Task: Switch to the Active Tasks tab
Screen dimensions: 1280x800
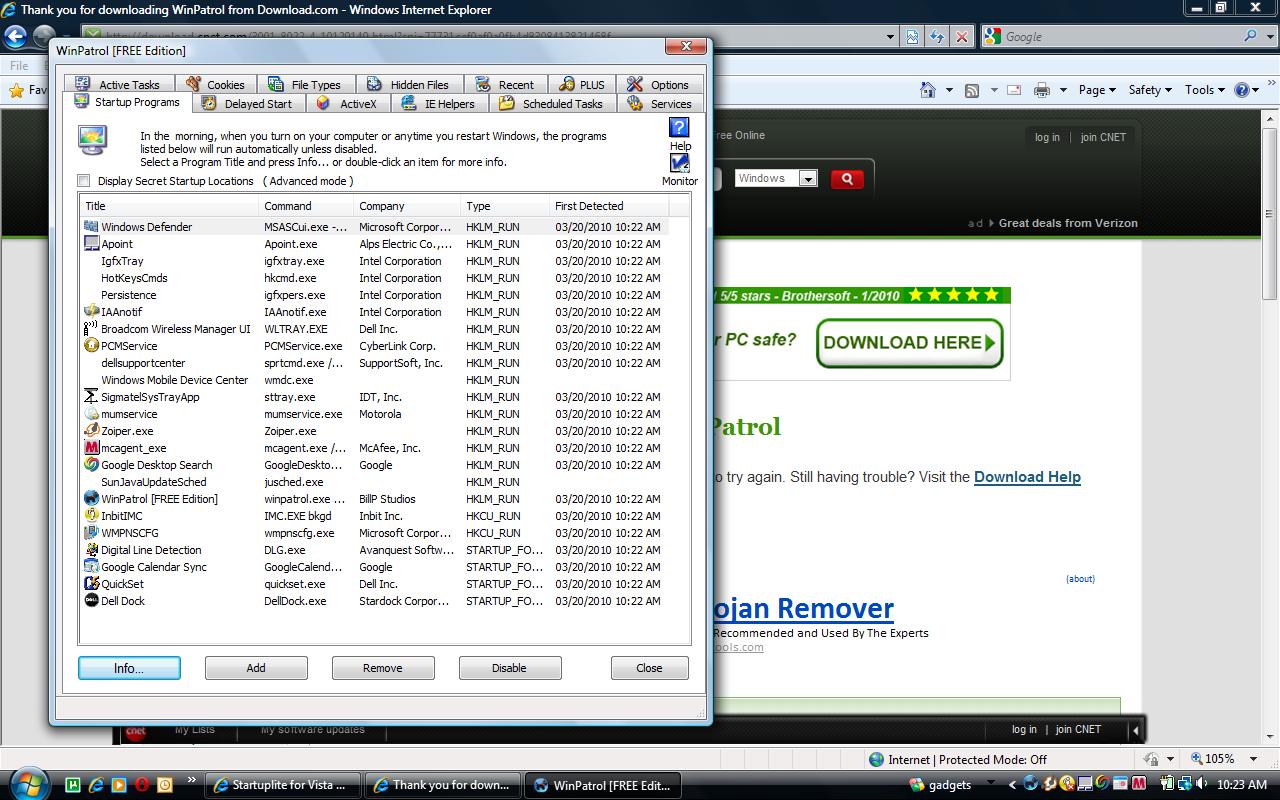Action: tap(118, 84)
